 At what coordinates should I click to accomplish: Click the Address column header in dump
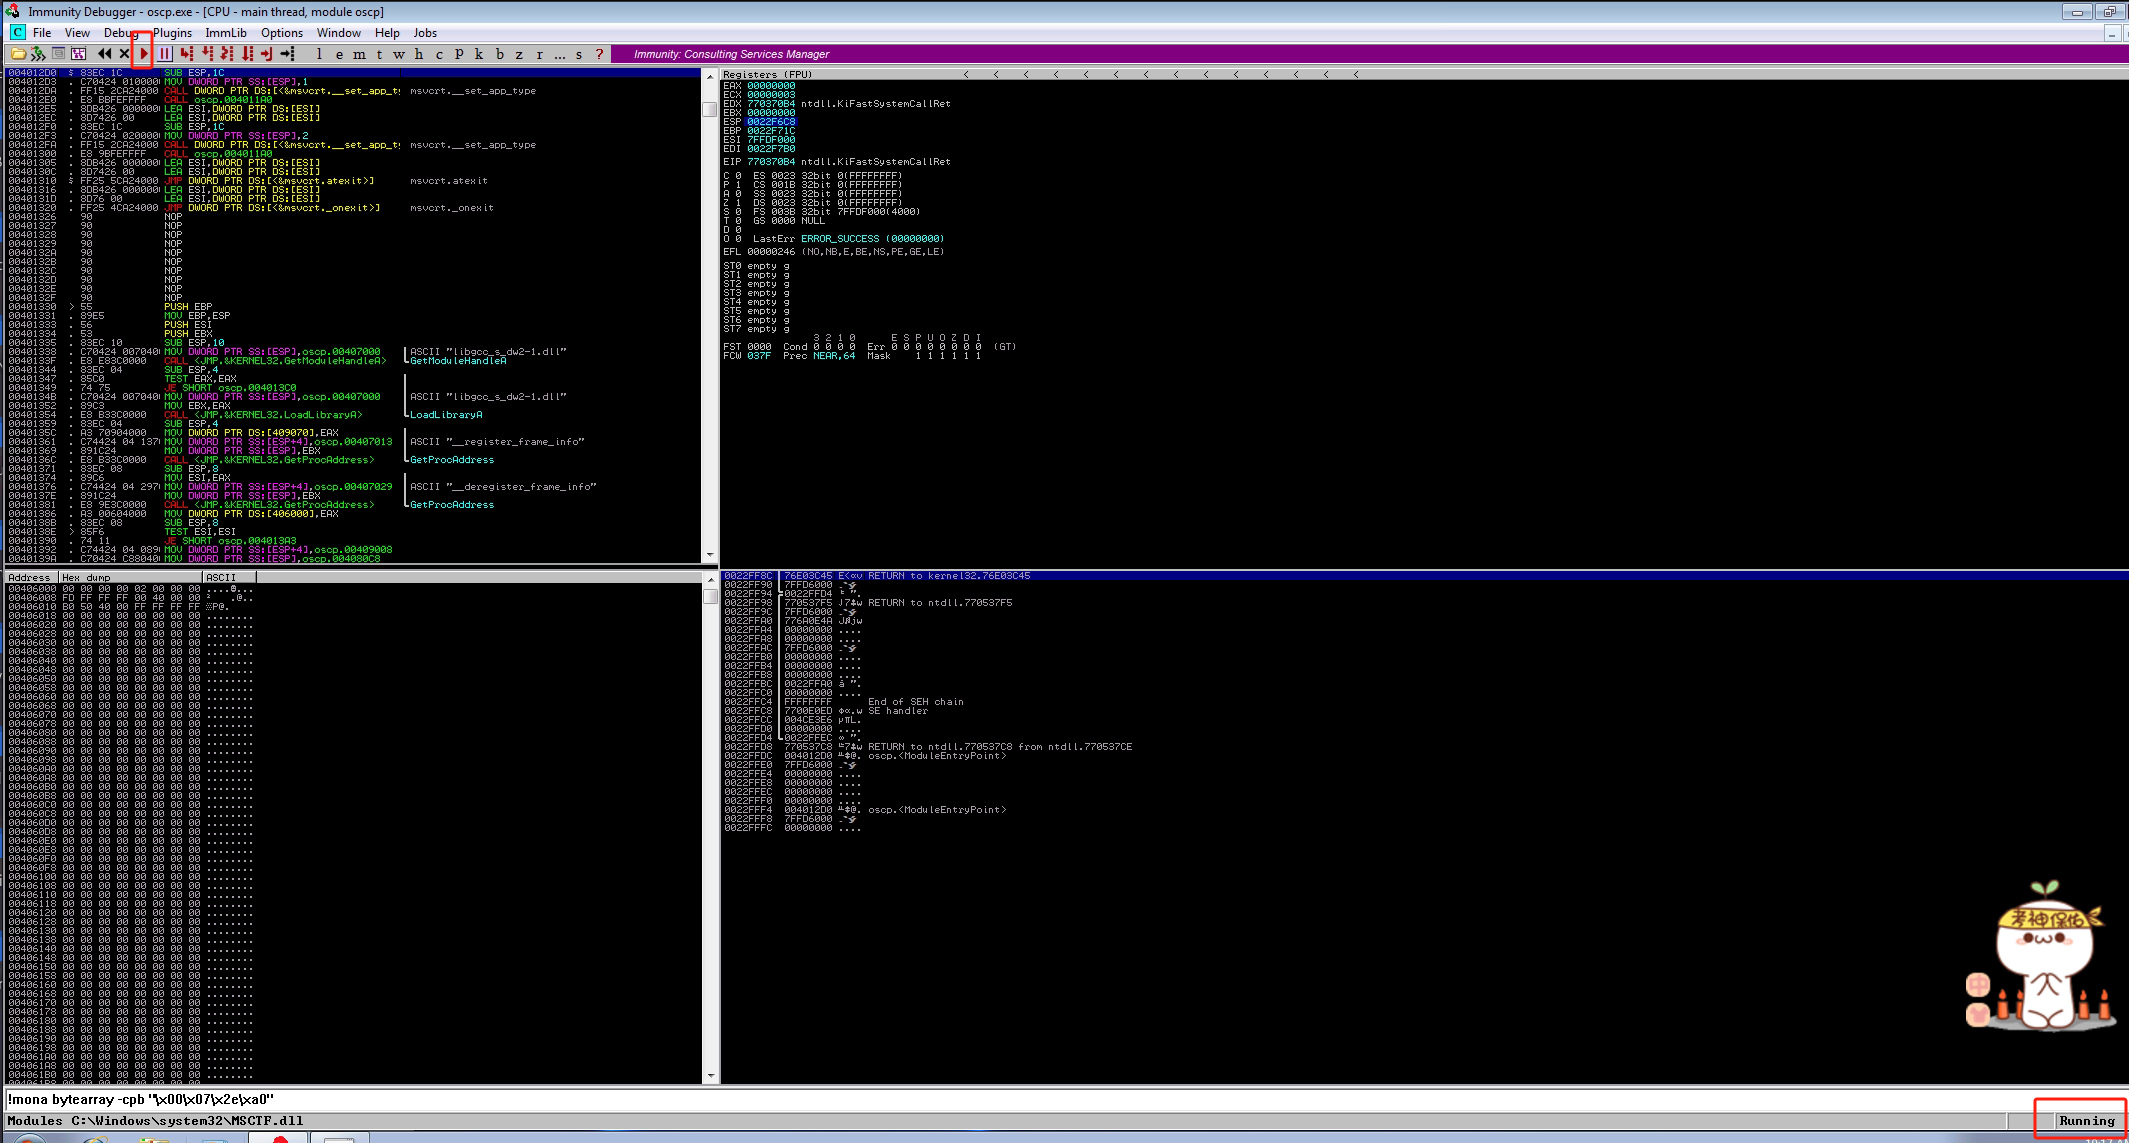click(32, 577)
